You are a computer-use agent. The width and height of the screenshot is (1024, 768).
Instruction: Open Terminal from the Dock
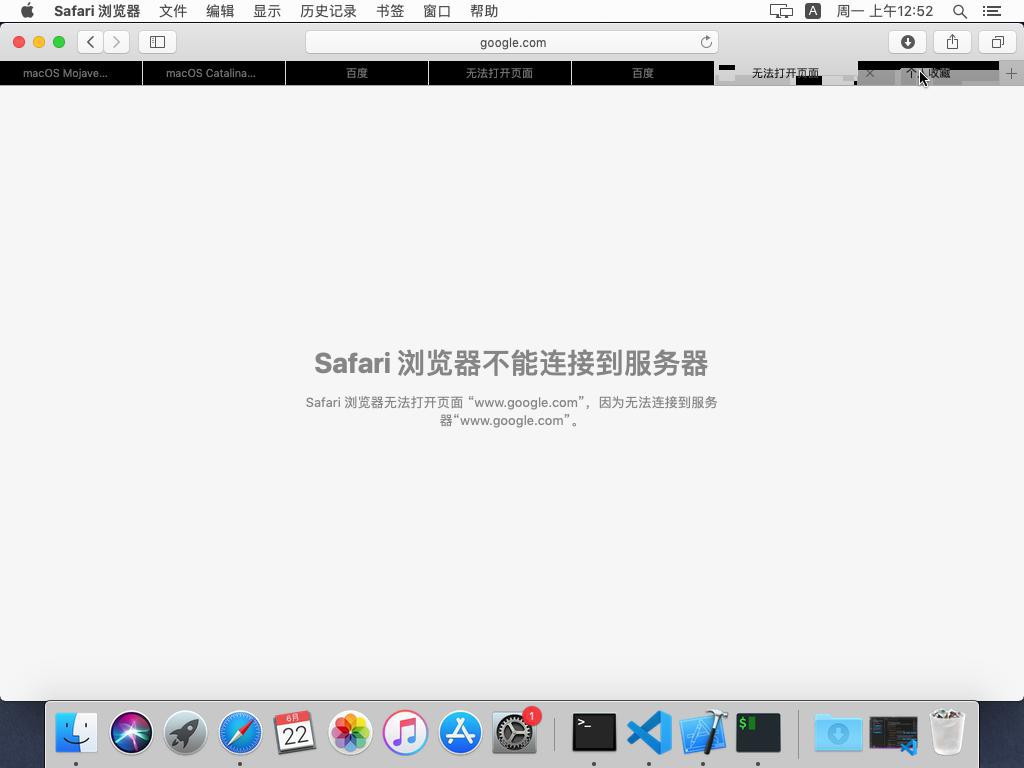[594, 732]
